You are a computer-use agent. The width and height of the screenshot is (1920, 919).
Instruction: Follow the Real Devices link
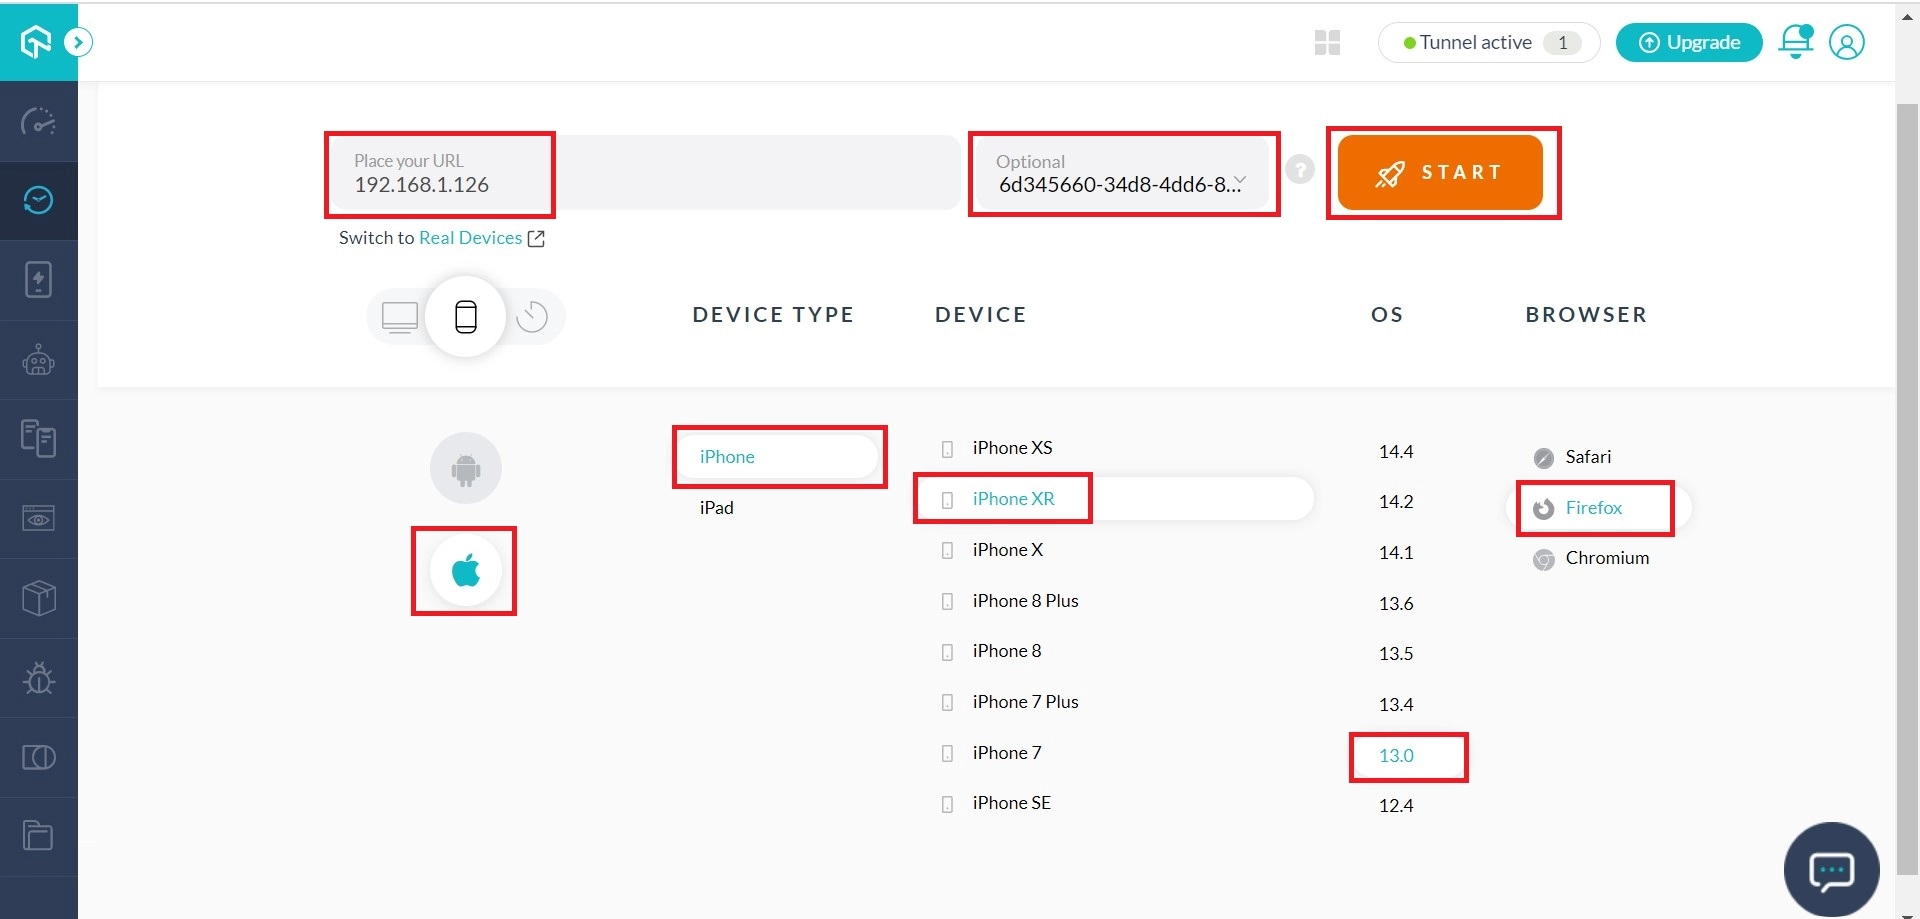pos(471,238)
